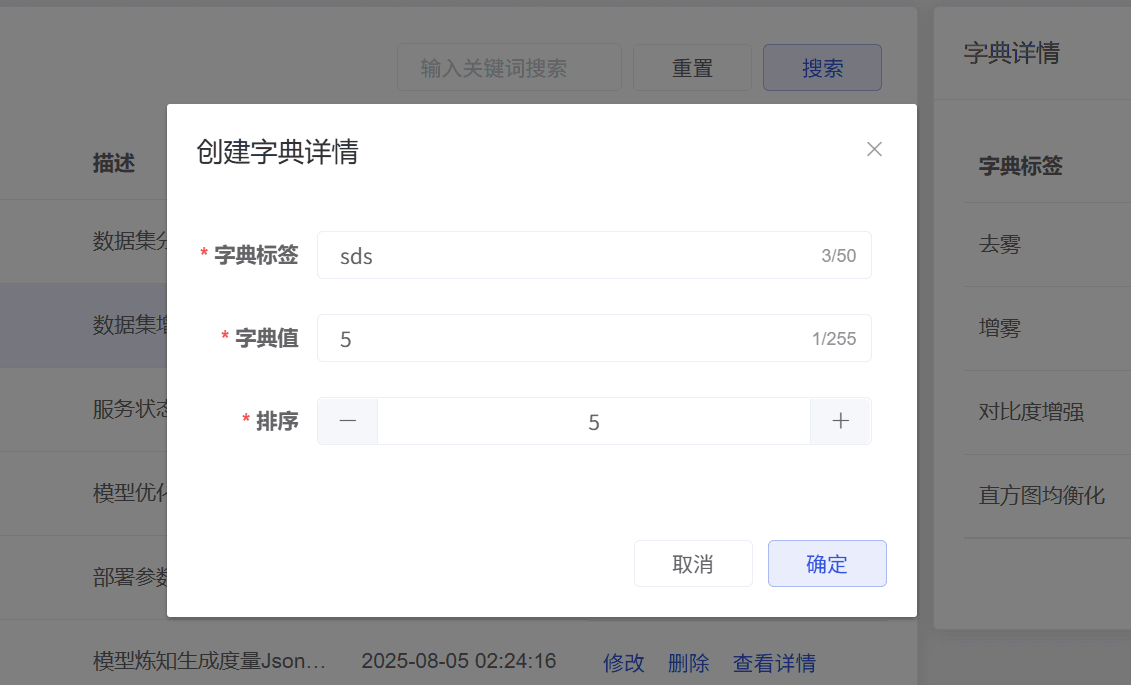This screenshot has width=1131, height=685.
Task: Decrease 排序 value with minus button
Action: (x=348, y=421)
